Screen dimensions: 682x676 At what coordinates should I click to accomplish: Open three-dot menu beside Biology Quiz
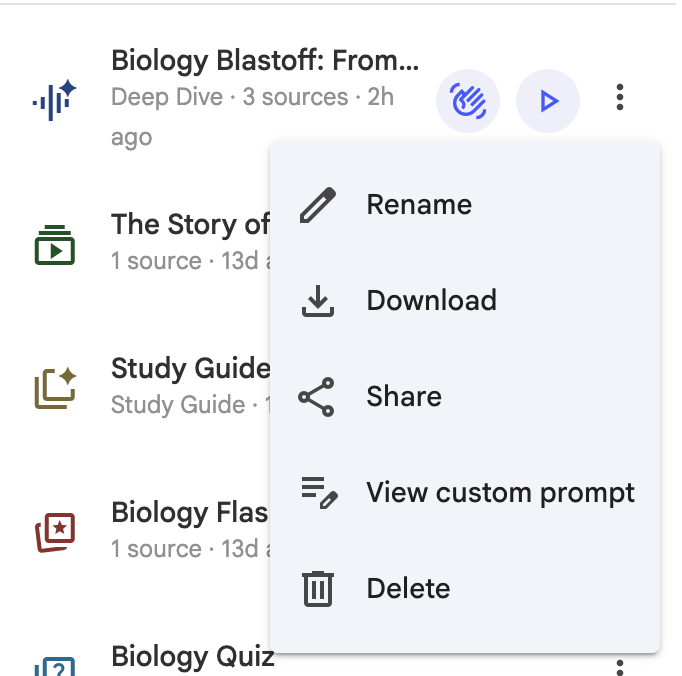[620, 667]
